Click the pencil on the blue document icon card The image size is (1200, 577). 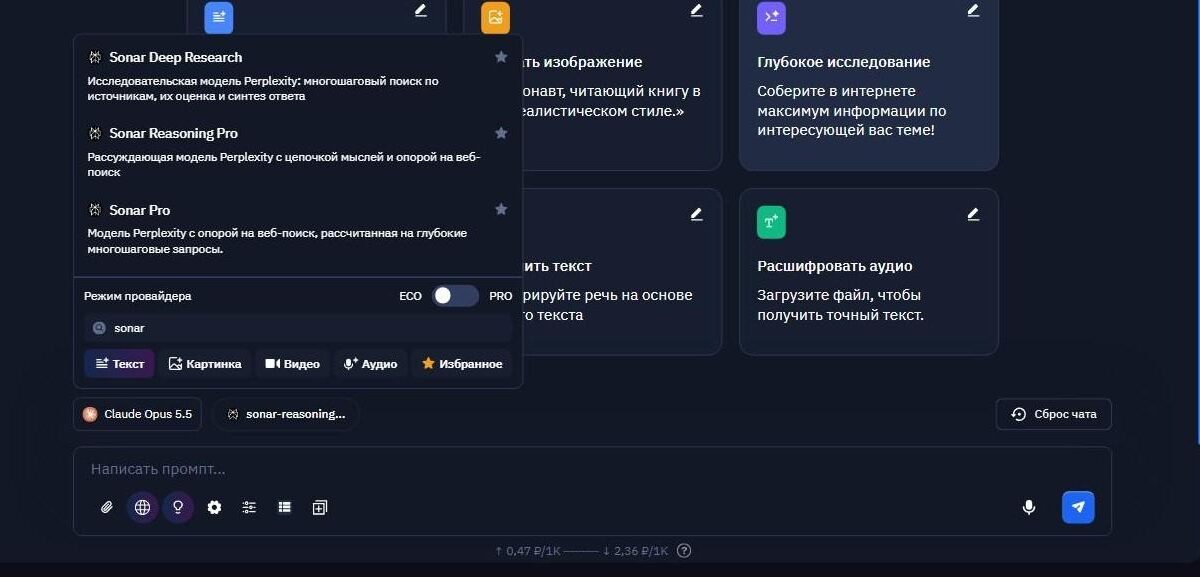tap(420, 10)
